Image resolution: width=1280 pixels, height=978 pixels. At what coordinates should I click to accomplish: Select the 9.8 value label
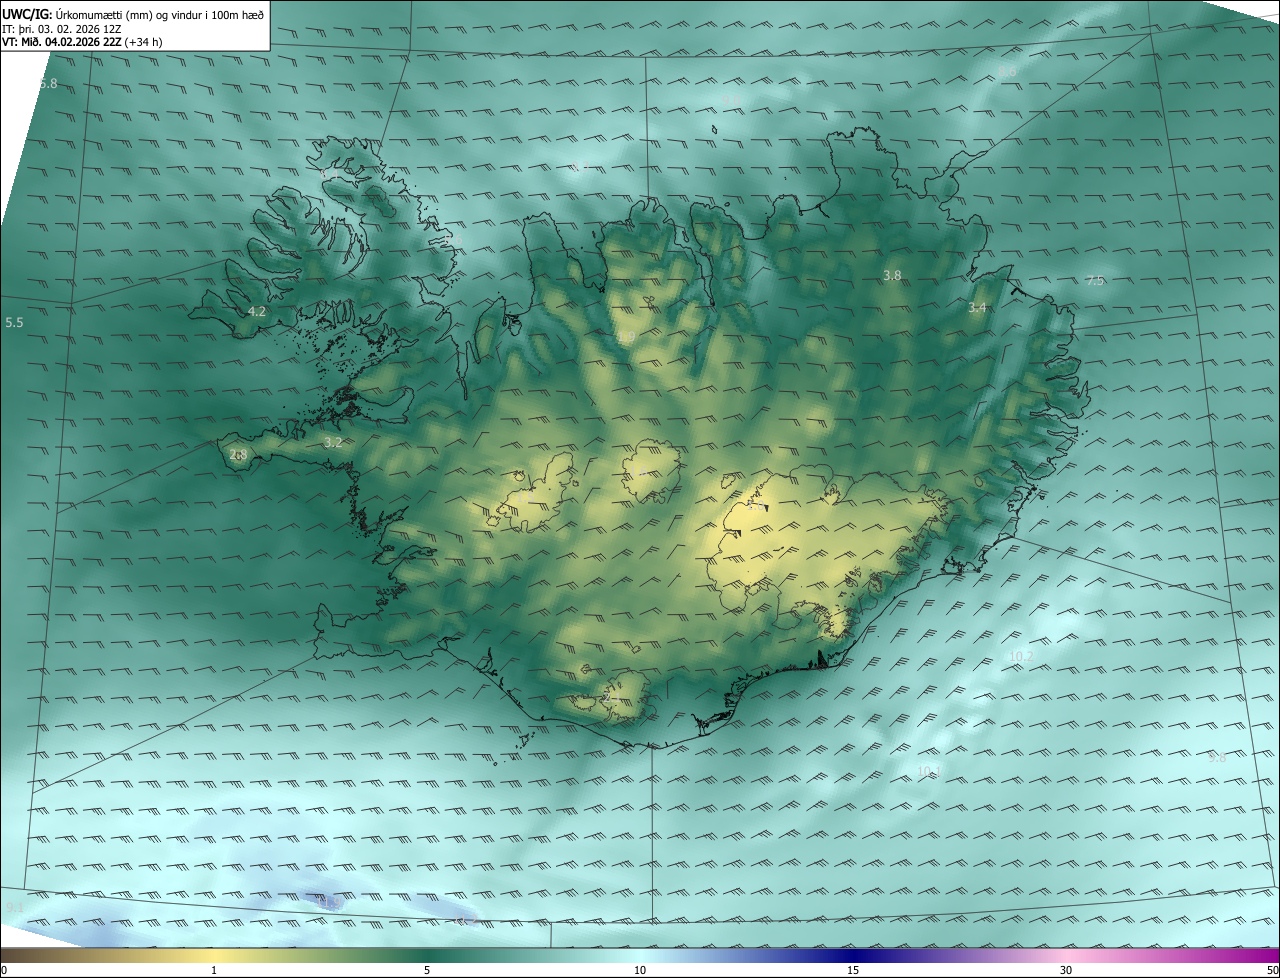(x=1217, y=758)
